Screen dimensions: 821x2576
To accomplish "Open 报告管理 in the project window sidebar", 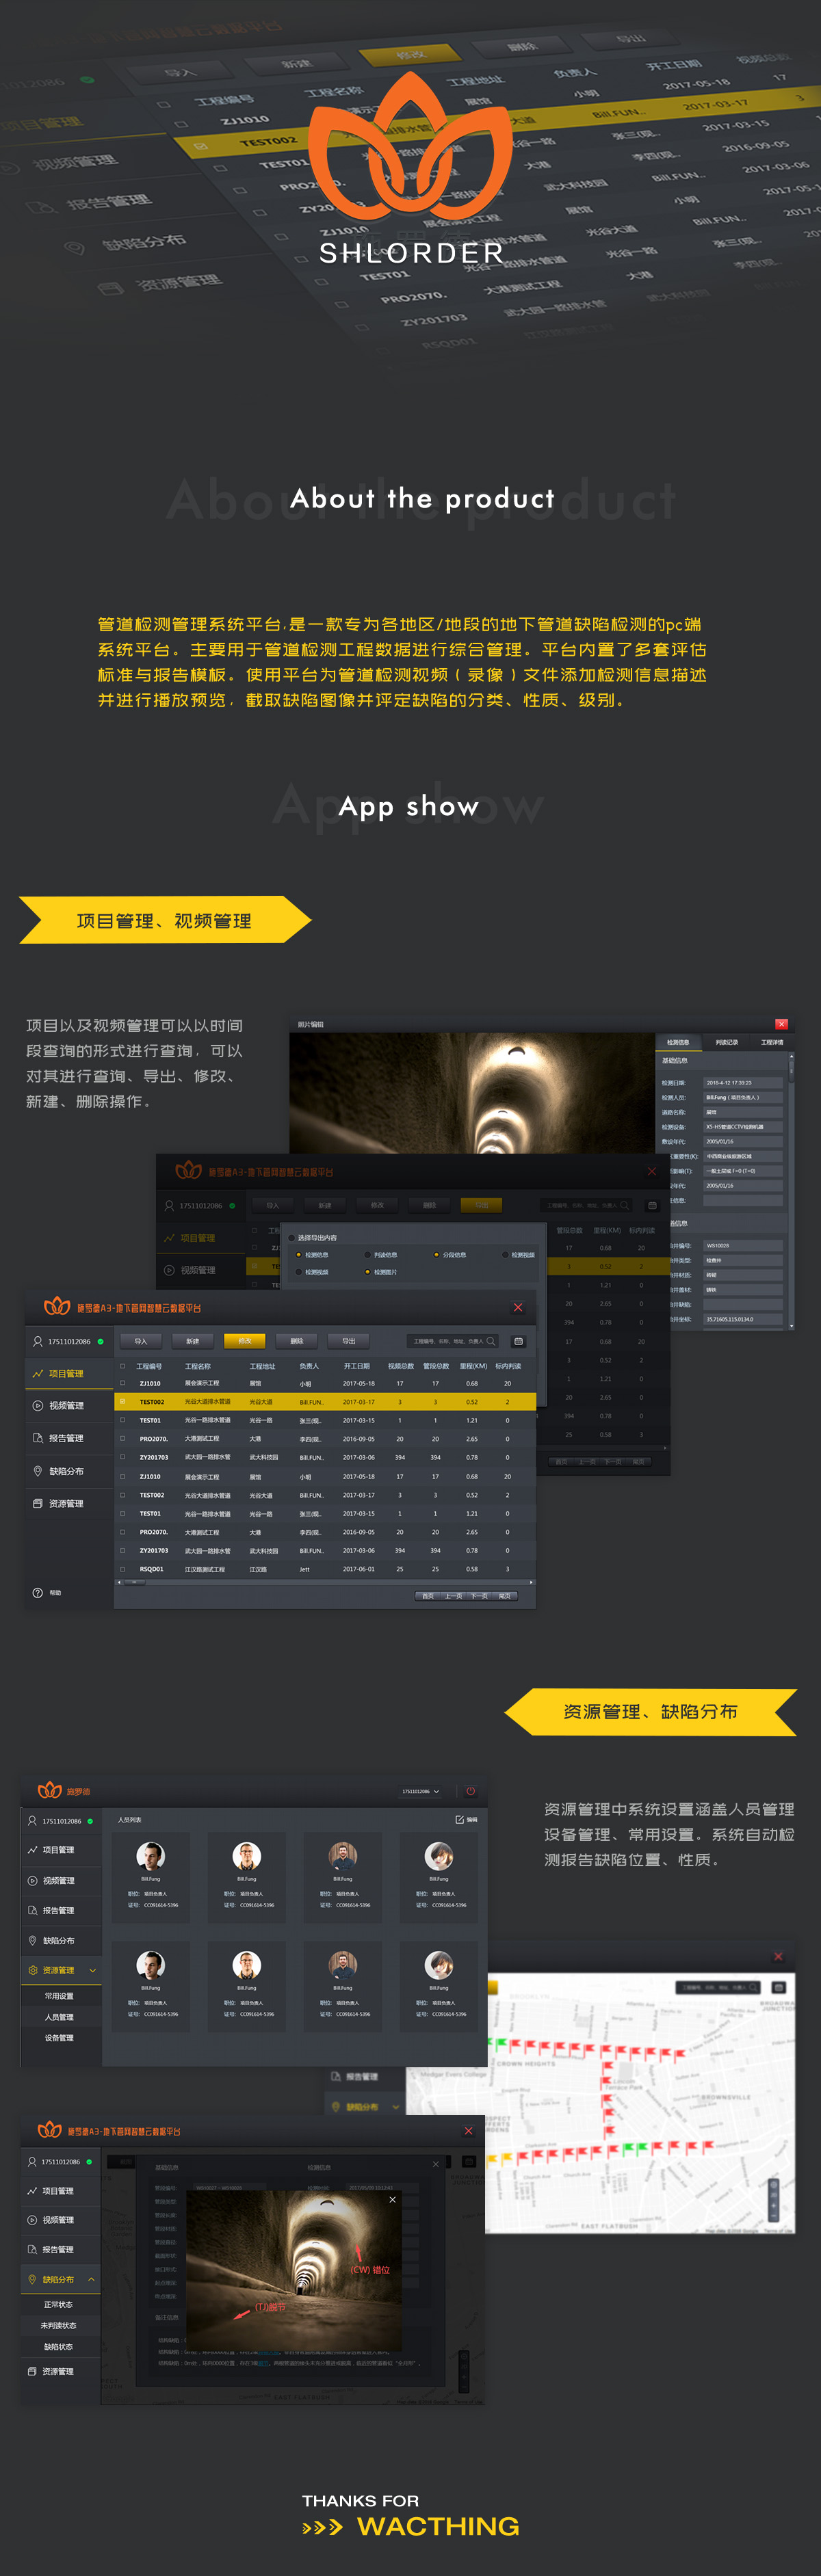I will click(66, 1438).
